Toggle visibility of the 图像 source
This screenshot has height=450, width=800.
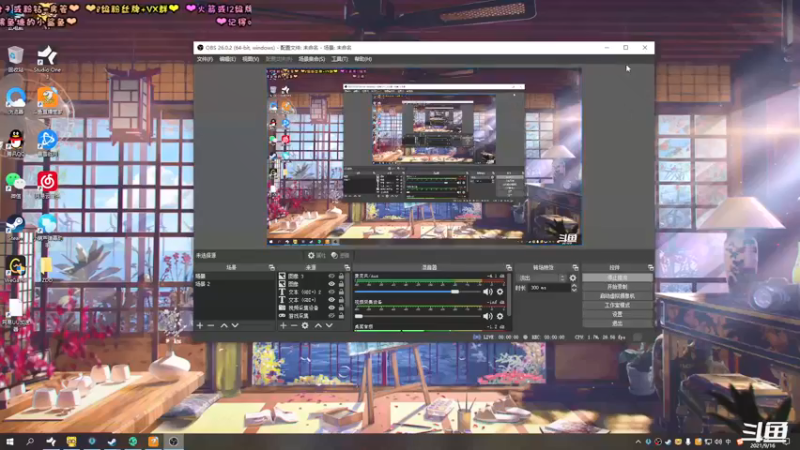point(332,284)
